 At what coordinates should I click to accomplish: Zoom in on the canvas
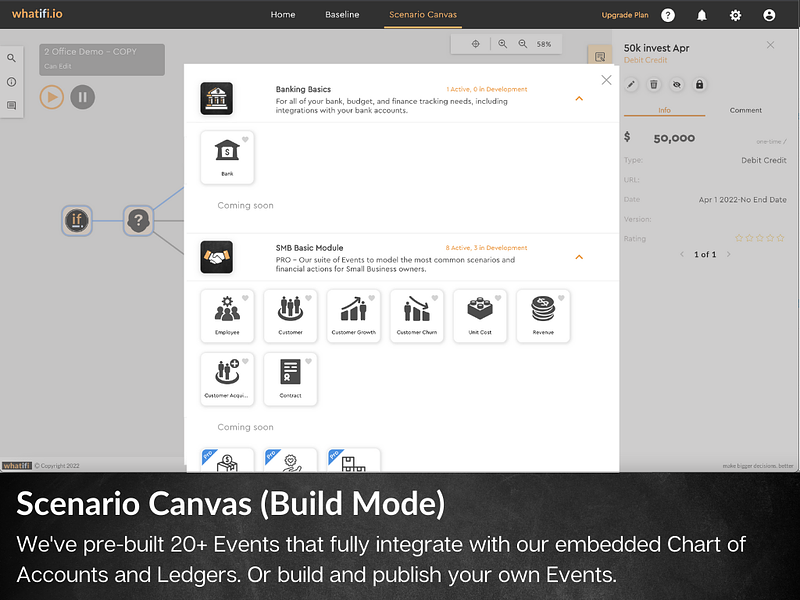(503, 44)
